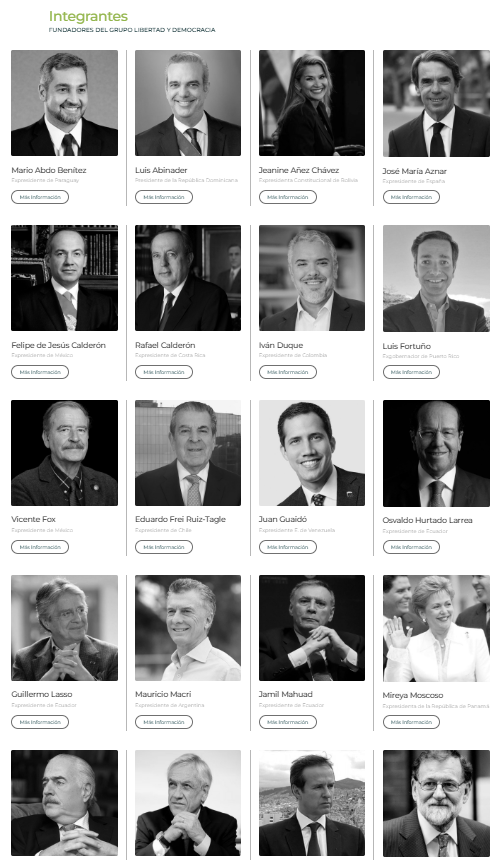This screenshot has width=494, height=860.
Task: Click the Juan Guaidó name heading
Action: (x=283, y=519)
